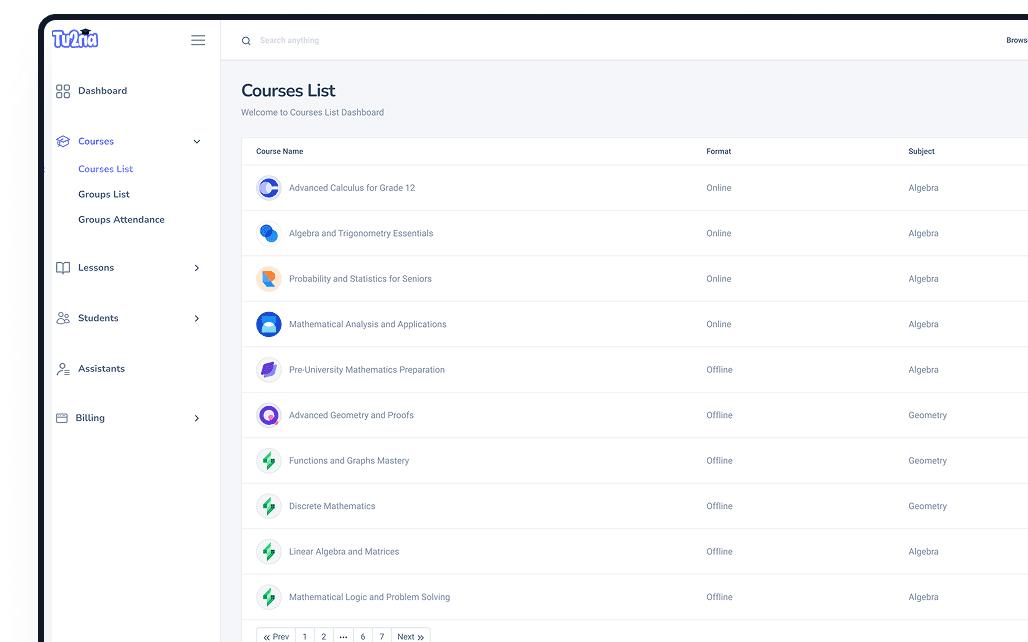Click the Subject column header
The width and height of the screenshot is (1028, 642).
pyautogui.click(x=921, y=151)
